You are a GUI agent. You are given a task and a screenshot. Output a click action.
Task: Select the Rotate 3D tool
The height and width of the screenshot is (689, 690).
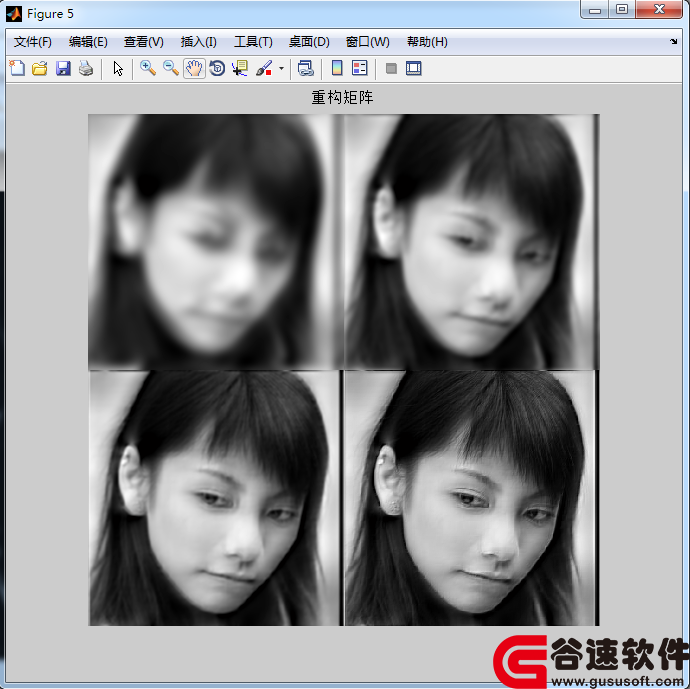(x=217, y=68)
